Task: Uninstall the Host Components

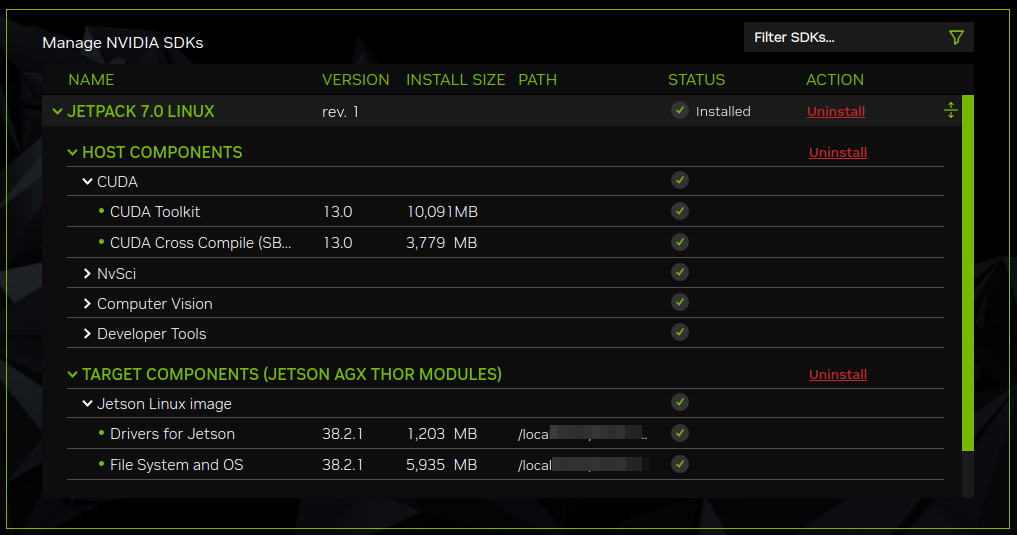Action: pos(837,153)
